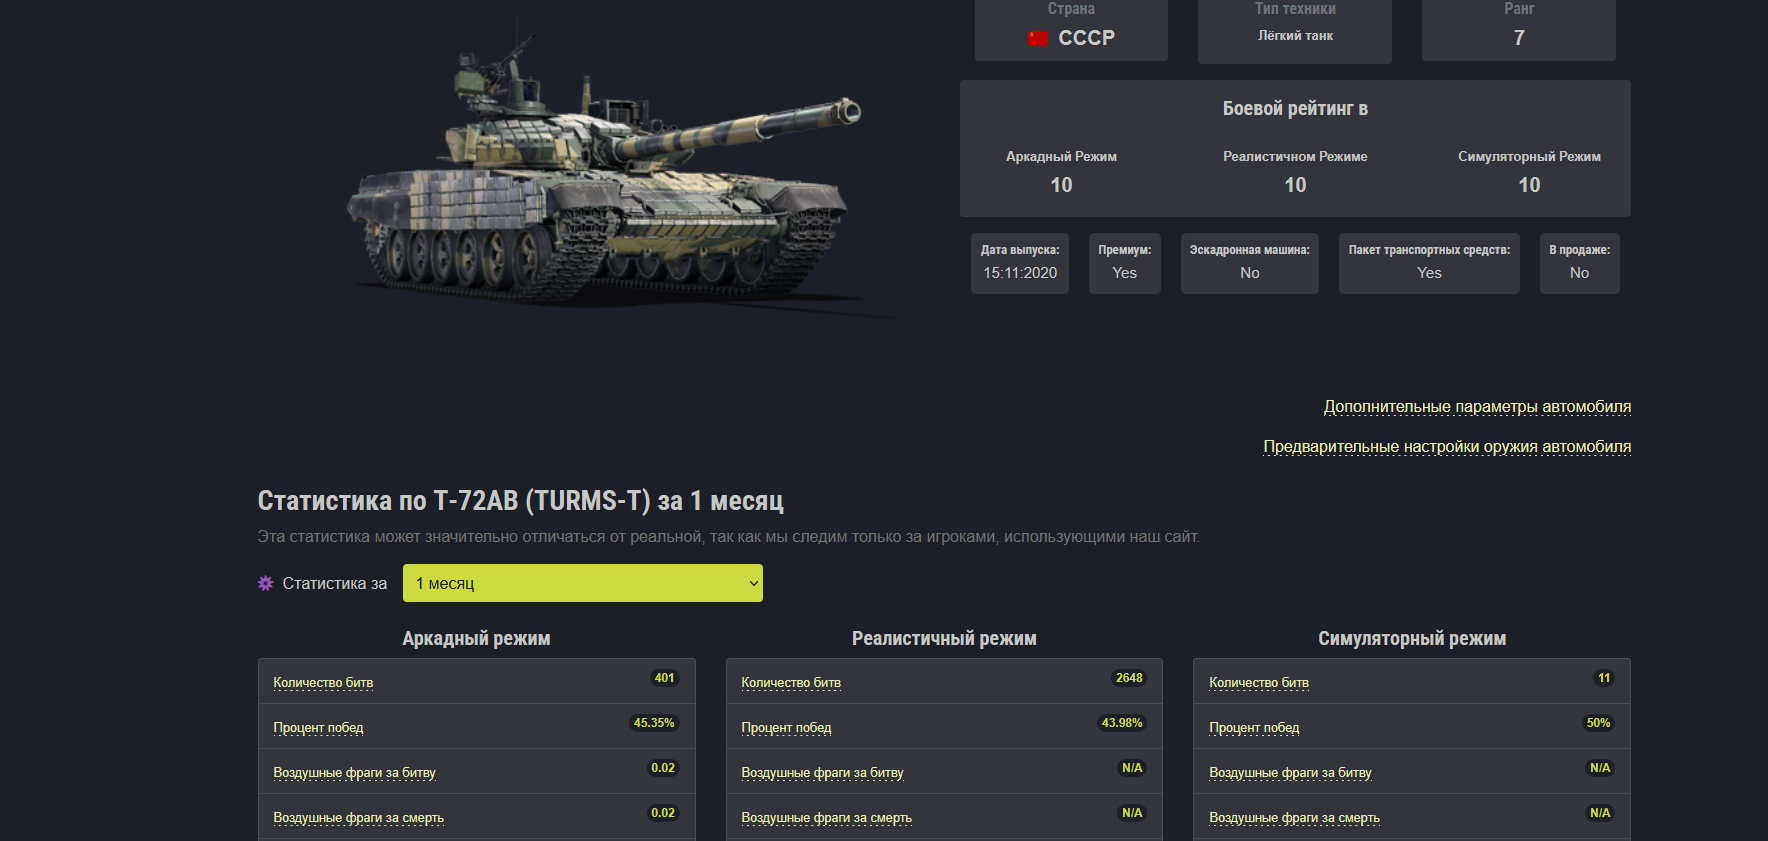Viewport: 1768px width, 841px height.
Task: Click Процент побед label in Реалистичный режим
Action: [x=786, y=728]
